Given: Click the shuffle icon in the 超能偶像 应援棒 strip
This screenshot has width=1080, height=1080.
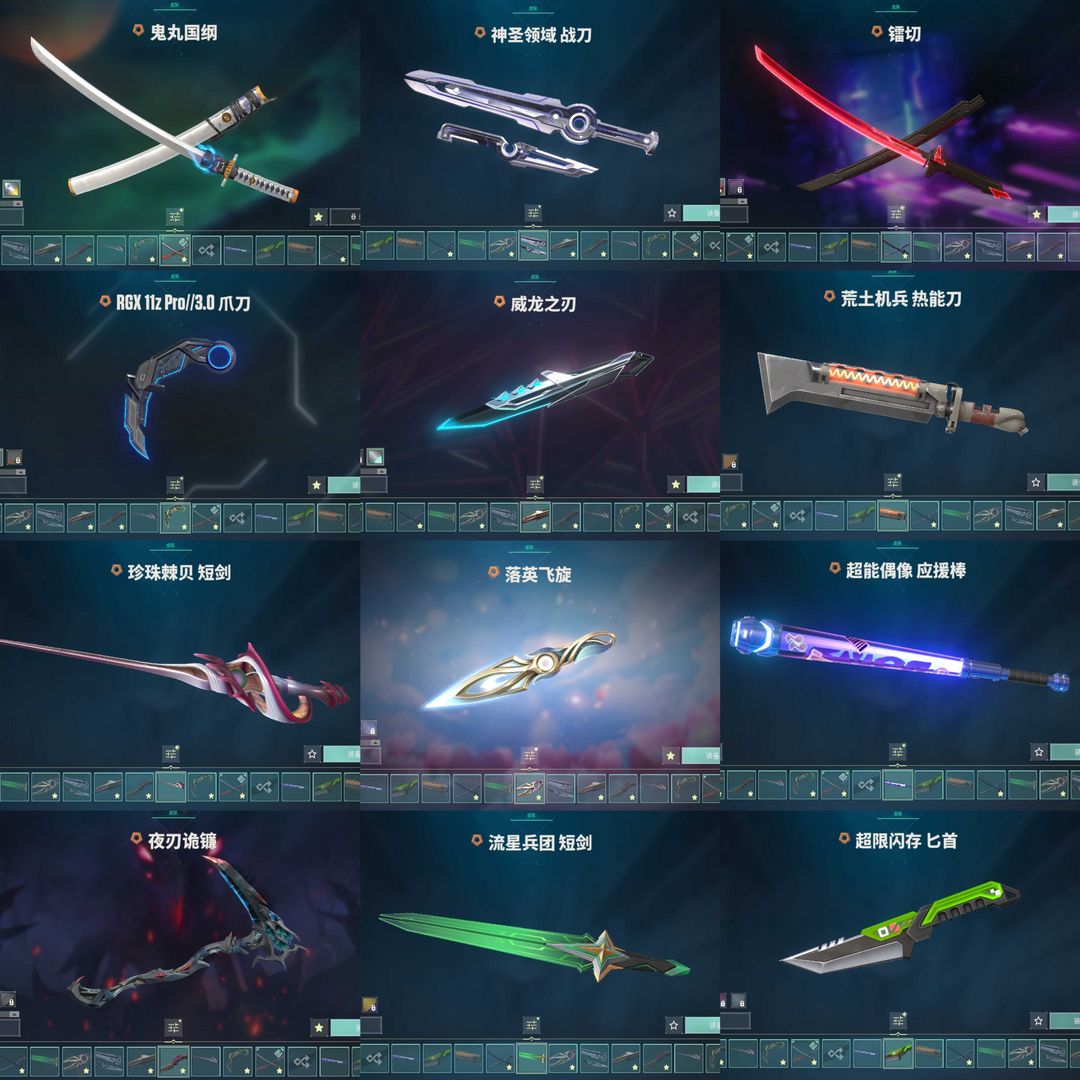Looking at the screenshot, I should (866, 784).
